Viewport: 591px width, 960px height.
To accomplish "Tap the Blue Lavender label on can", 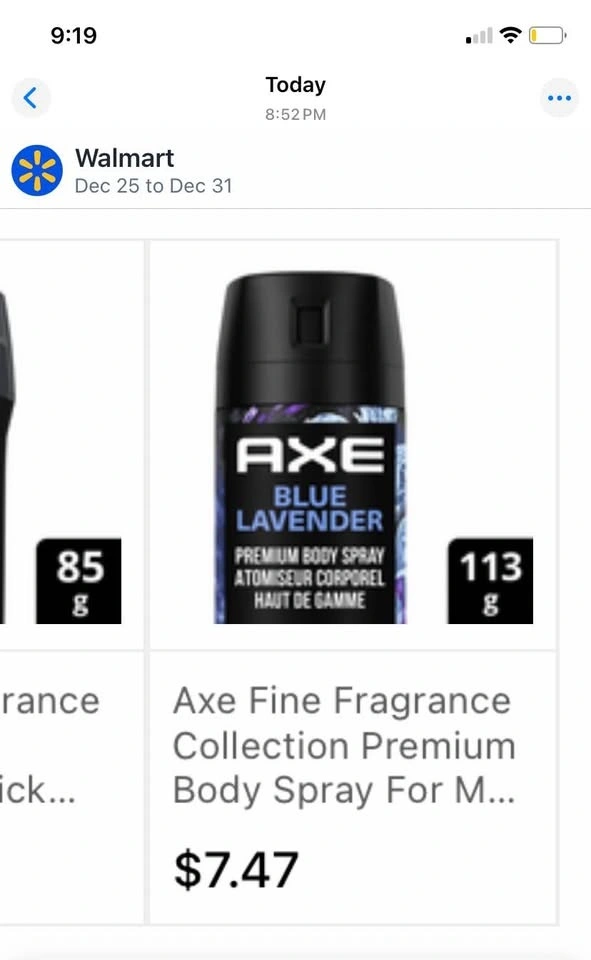I will tap(310, 509).
